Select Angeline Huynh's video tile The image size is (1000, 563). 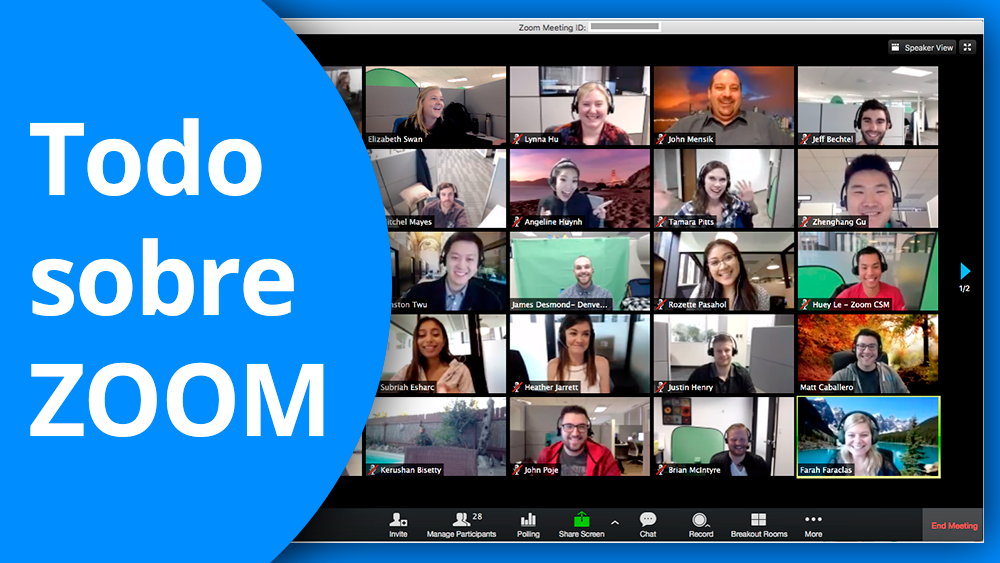click(x=580, y=189)
